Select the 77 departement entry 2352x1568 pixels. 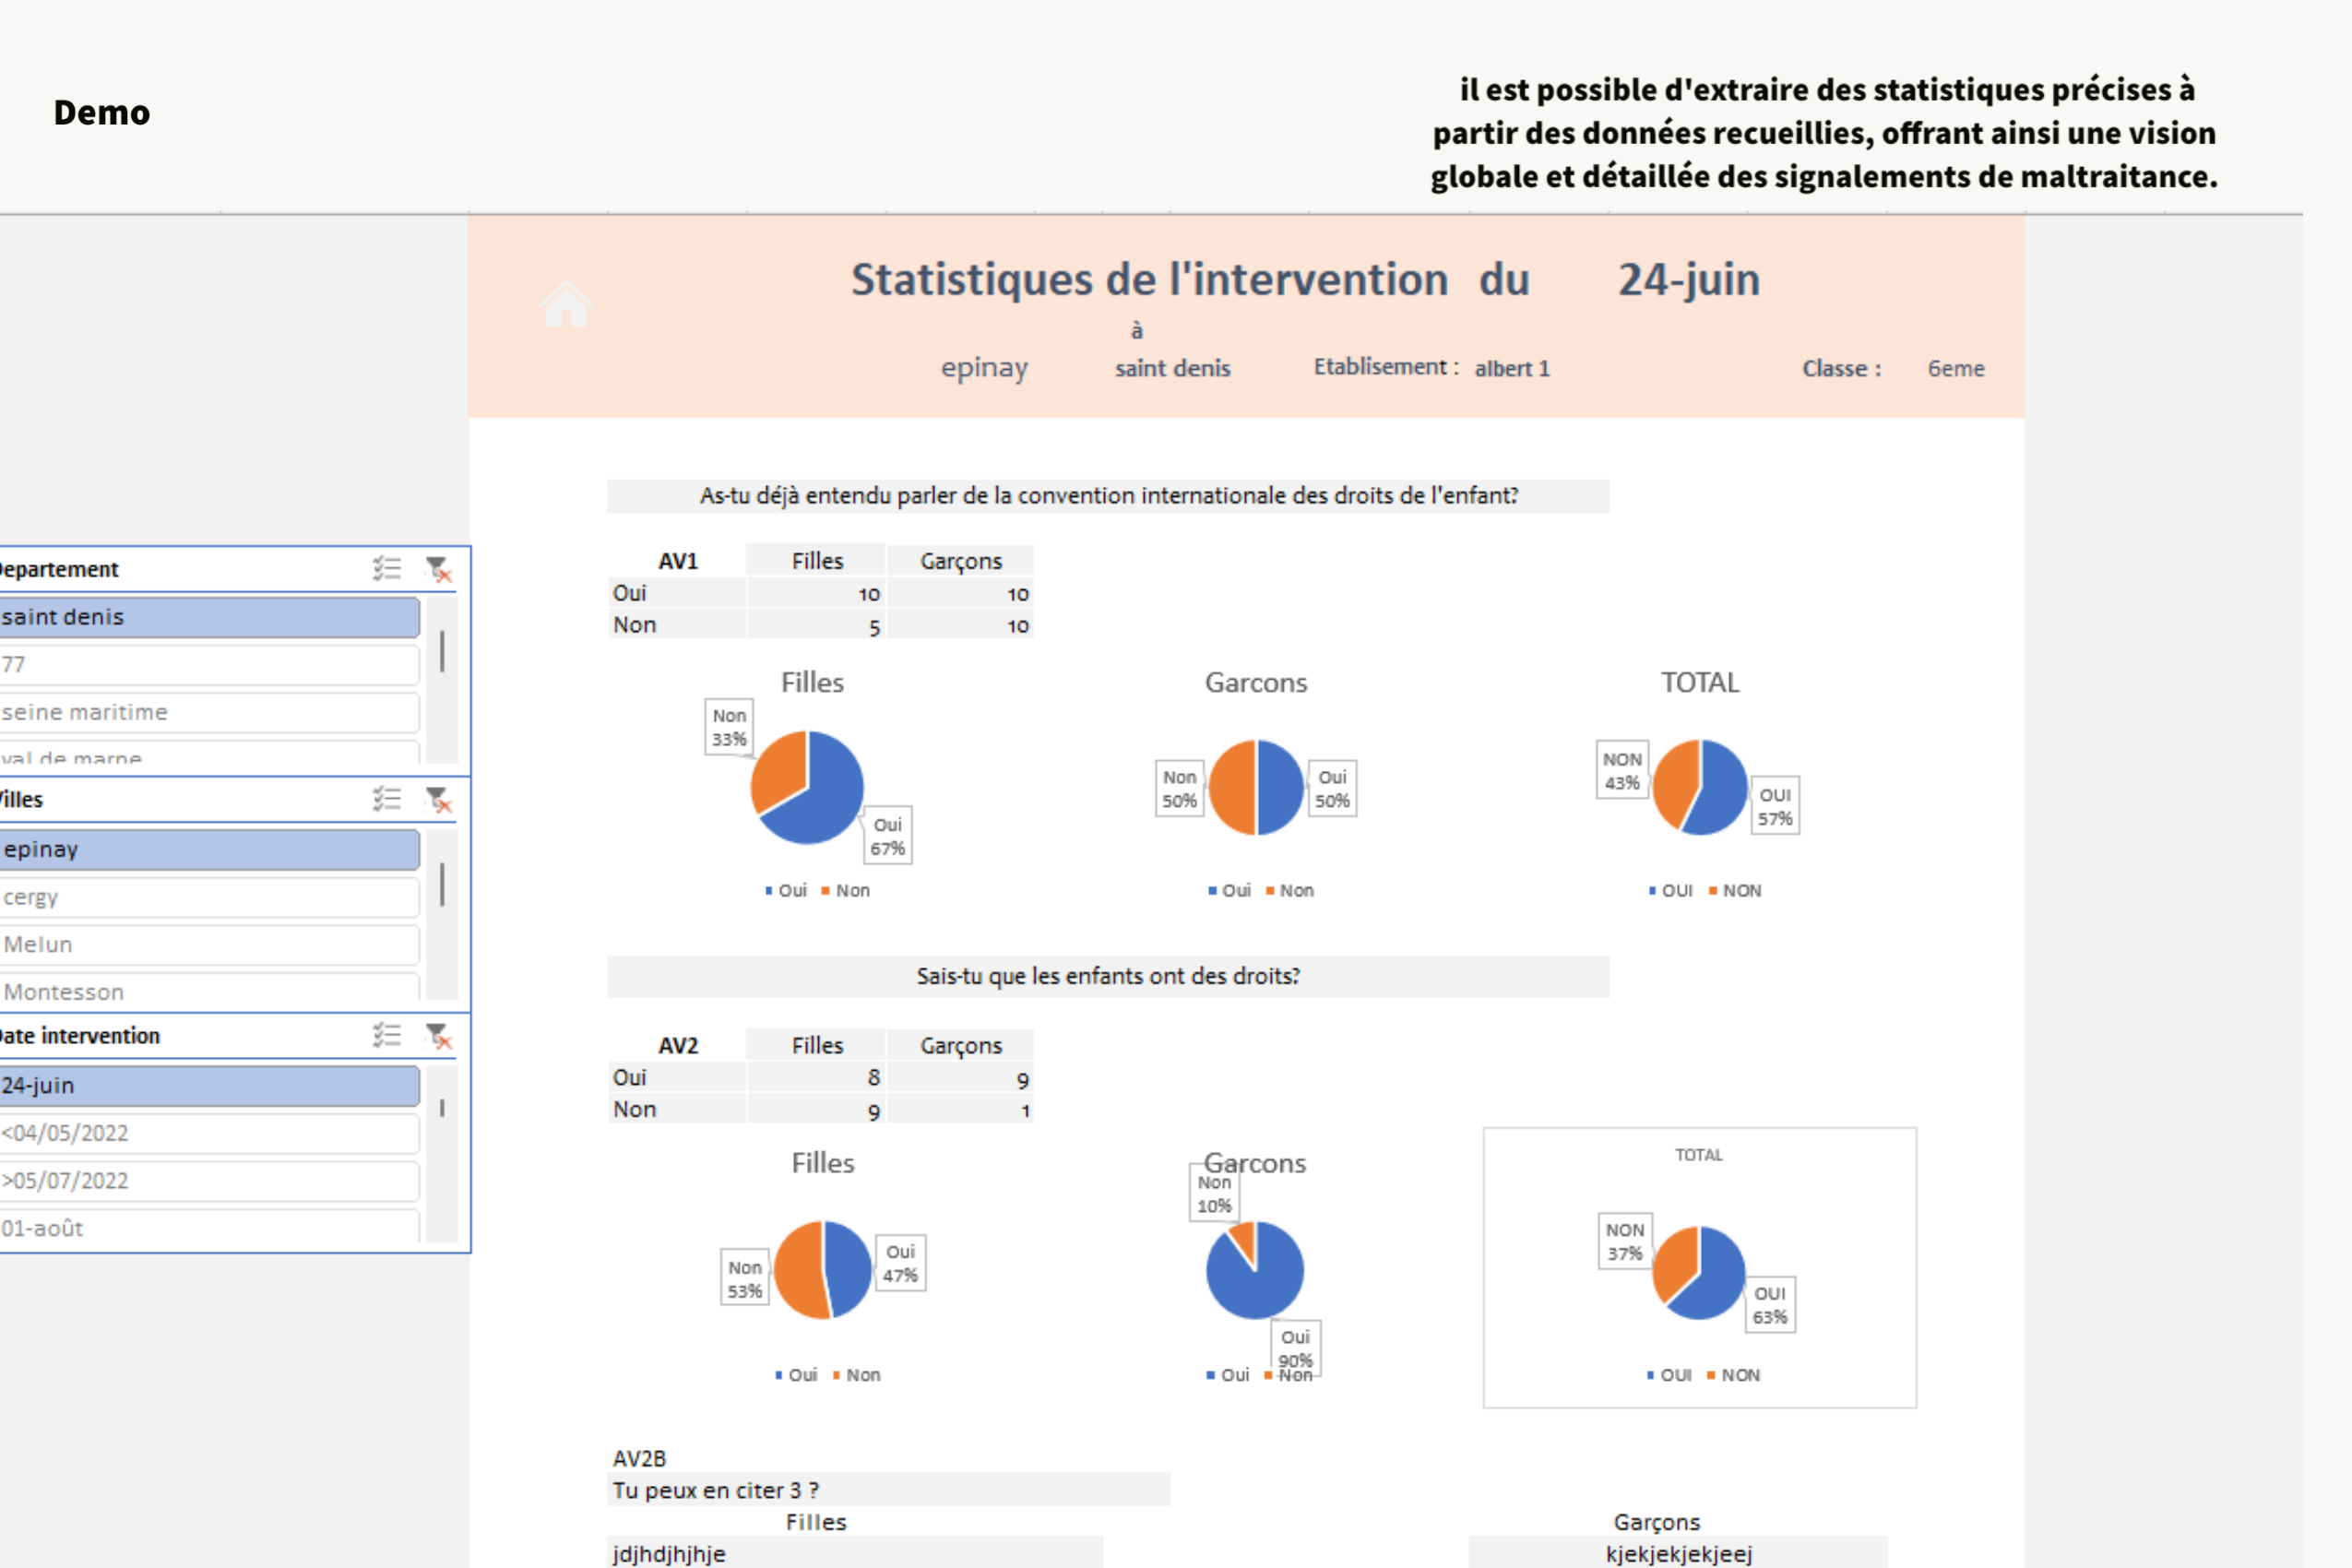click(x=209, y=664)
